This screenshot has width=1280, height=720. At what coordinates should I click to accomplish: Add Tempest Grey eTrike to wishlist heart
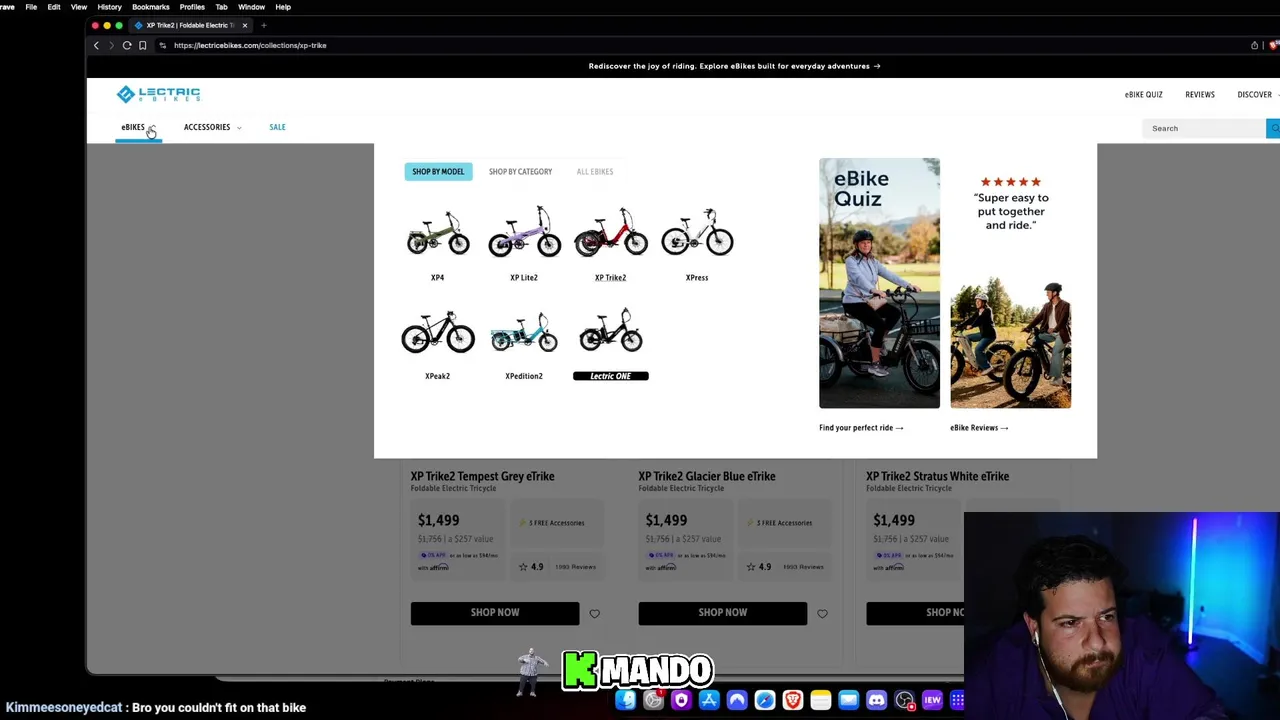(x=594, y=613)
